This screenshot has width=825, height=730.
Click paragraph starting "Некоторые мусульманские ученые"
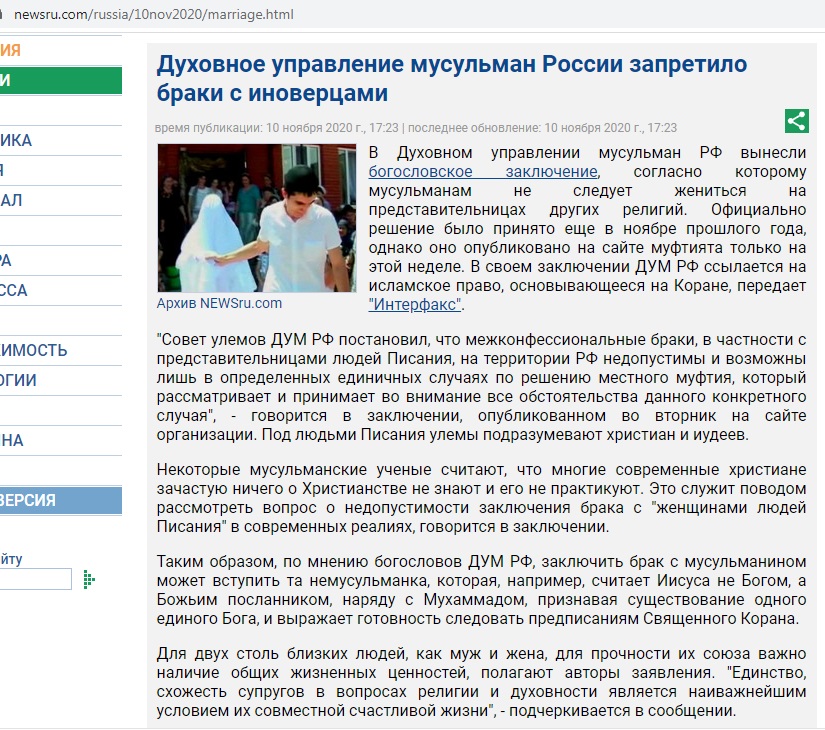[x=481, y=498]
